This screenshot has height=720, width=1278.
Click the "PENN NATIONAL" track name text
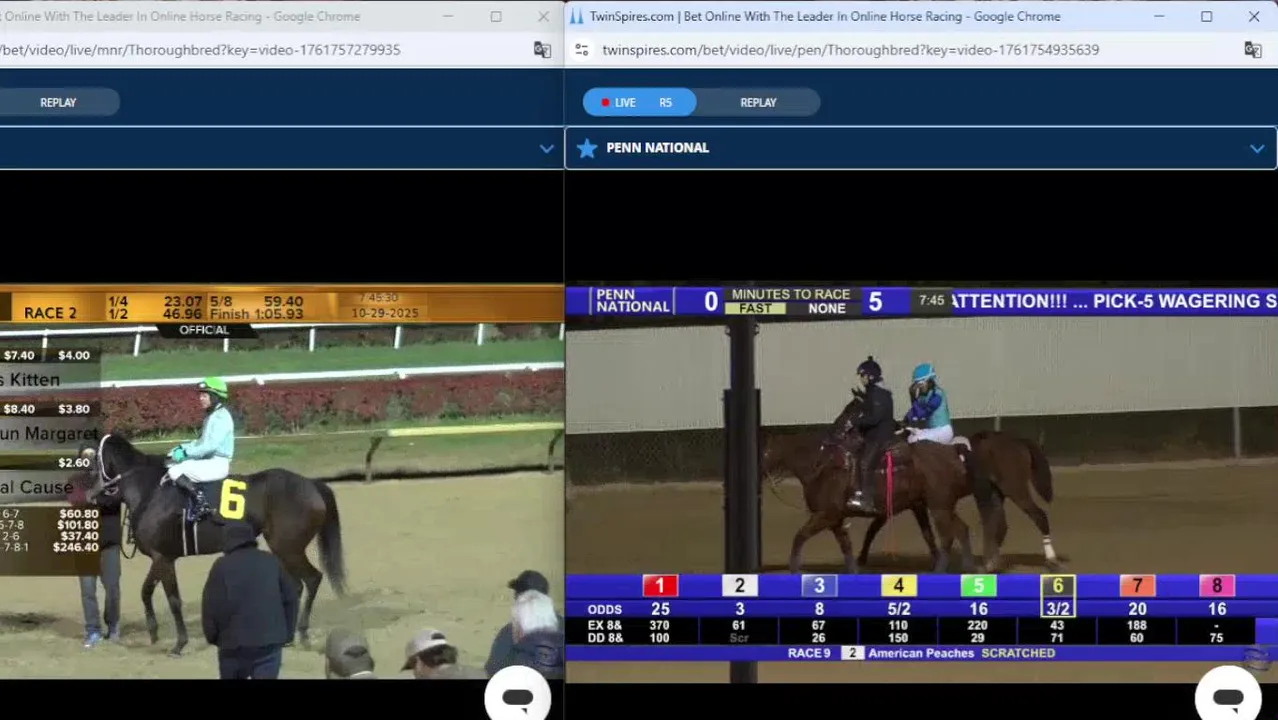coord(657,148)
